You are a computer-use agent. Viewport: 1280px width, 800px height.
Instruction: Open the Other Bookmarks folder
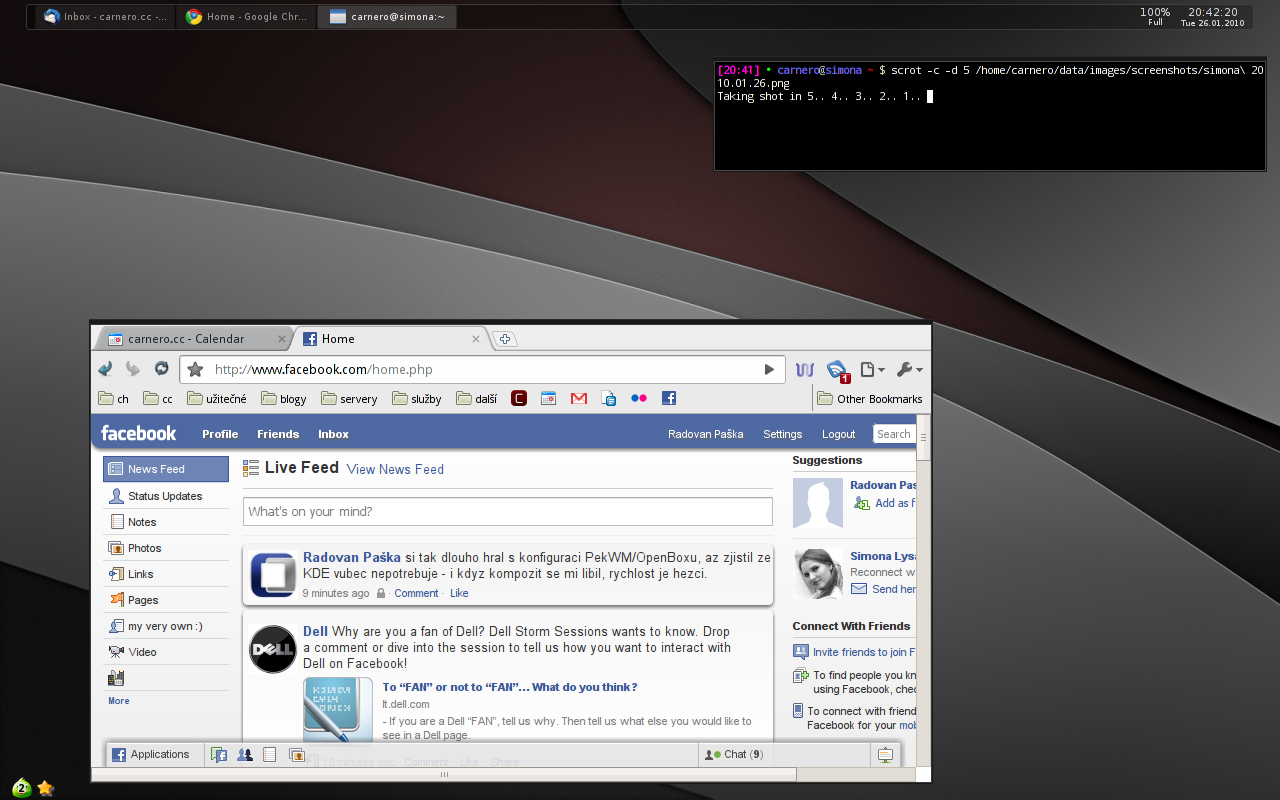(x=870, y=398)
